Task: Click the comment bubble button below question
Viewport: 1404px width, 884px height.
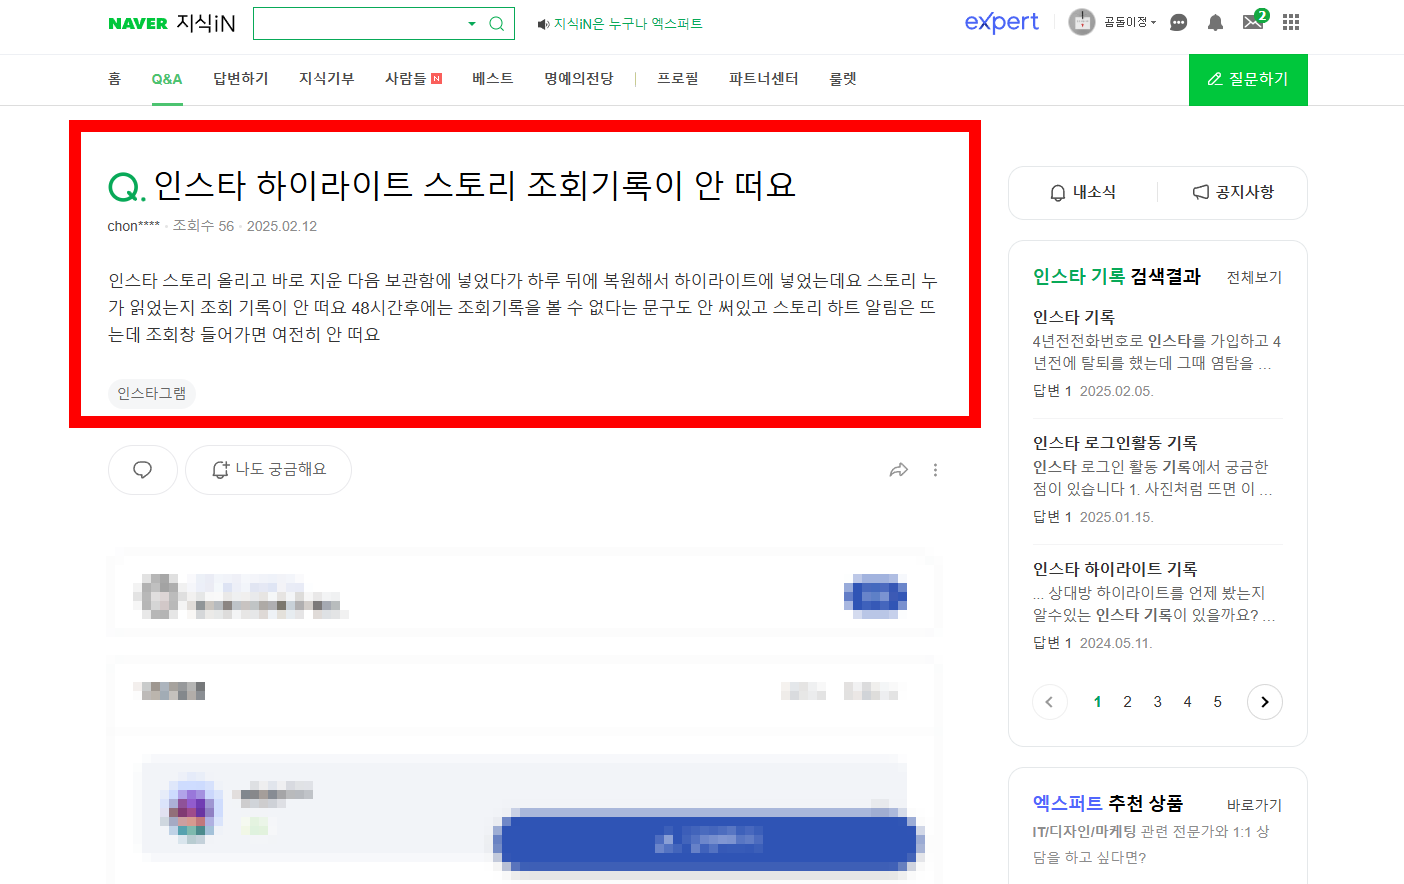Action: click(143, 470)
